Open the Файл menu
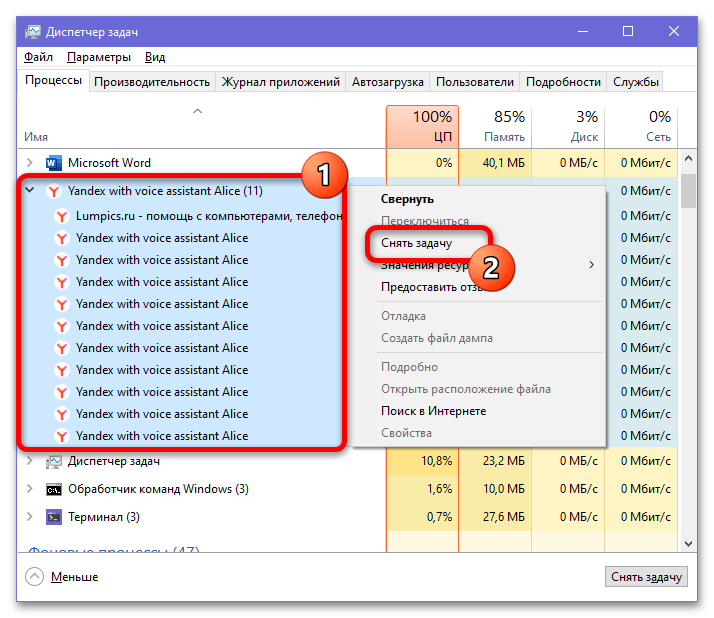The height and width of the screenshot is (618, 714). pos(38,57)
